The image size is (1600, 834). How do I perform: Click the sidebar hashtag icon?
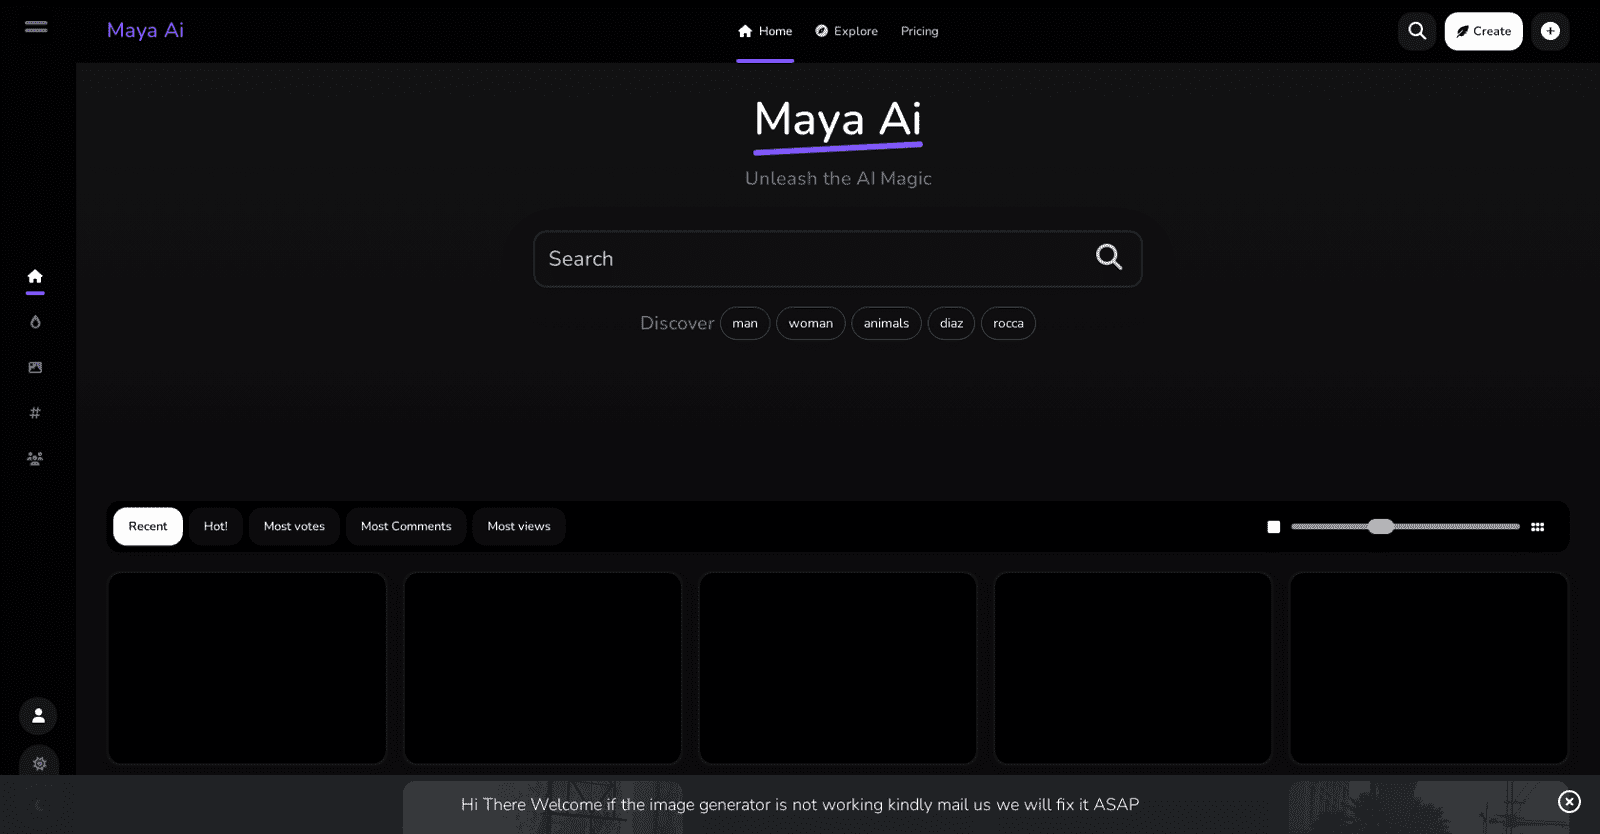point(35,413)
